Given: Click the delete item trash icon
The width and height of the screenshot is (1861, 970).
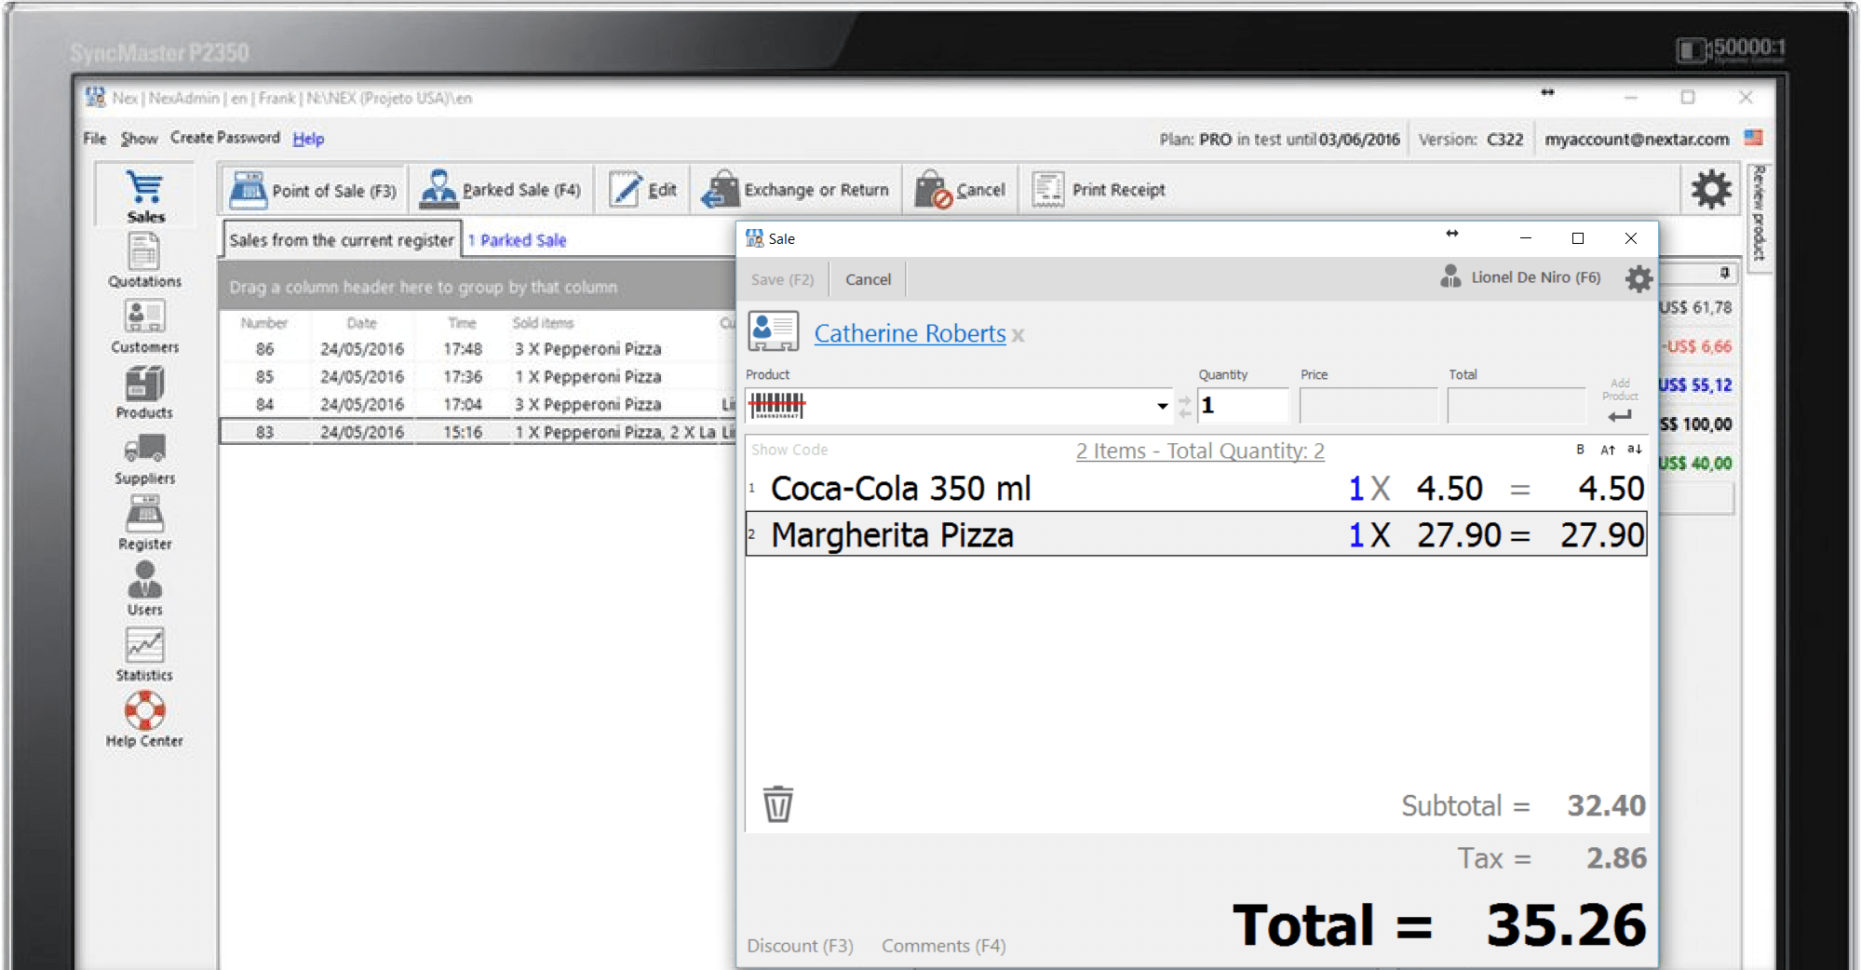Looking at the screenshot, I should pos(778,804).
